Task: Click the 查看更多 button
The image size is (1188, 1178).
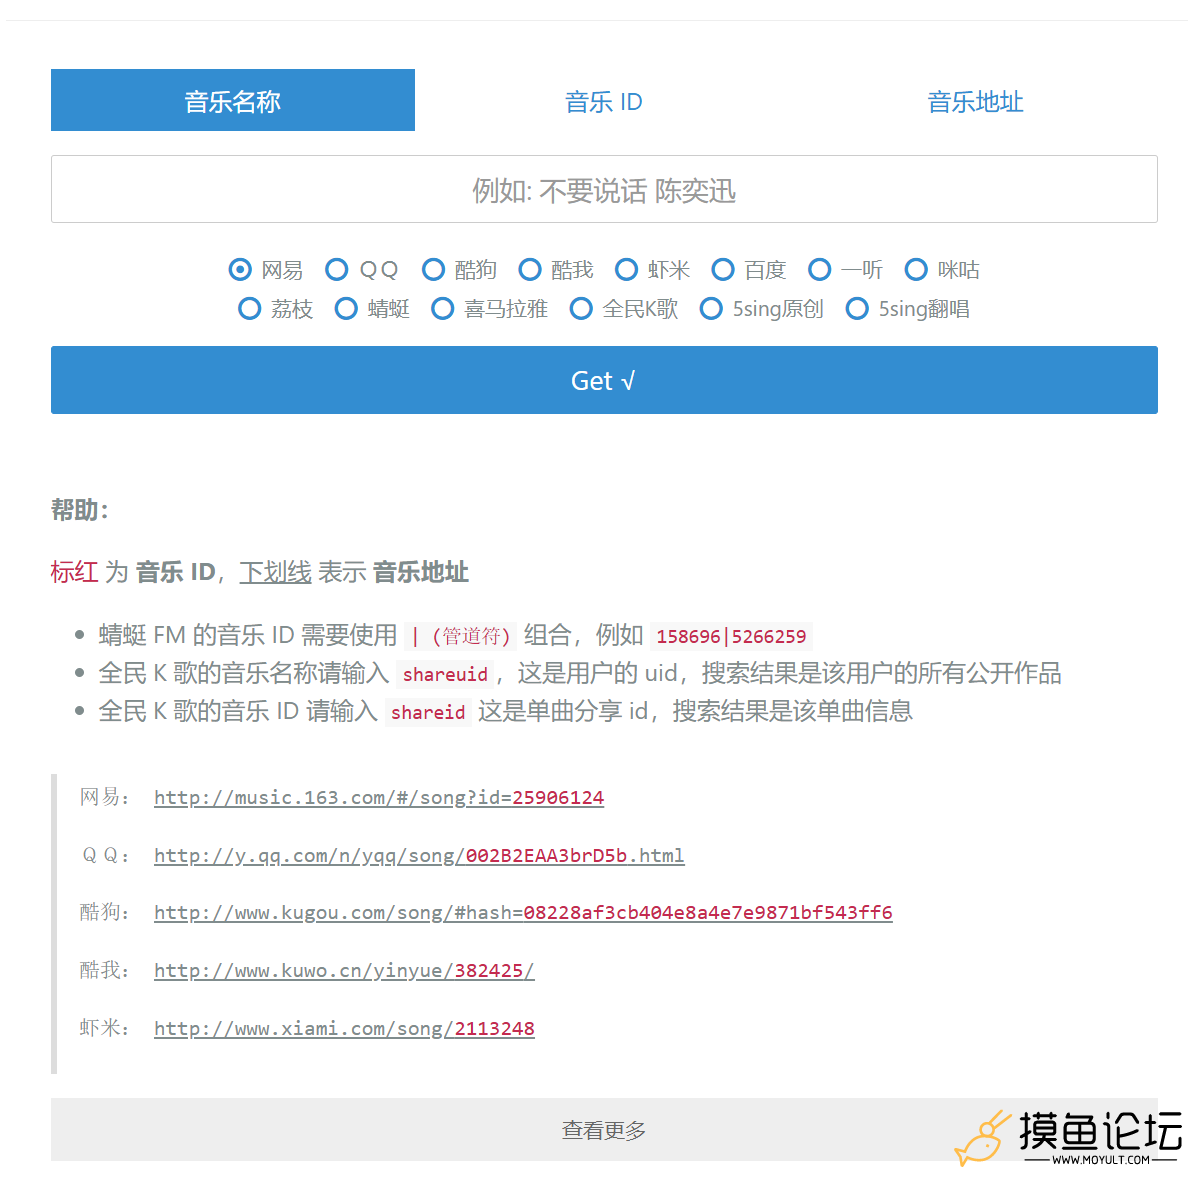Action: tap(604, 1130)
